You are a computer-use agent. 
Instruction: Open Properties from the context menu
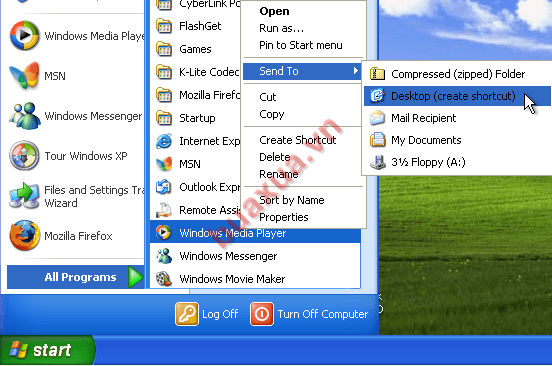284,217
